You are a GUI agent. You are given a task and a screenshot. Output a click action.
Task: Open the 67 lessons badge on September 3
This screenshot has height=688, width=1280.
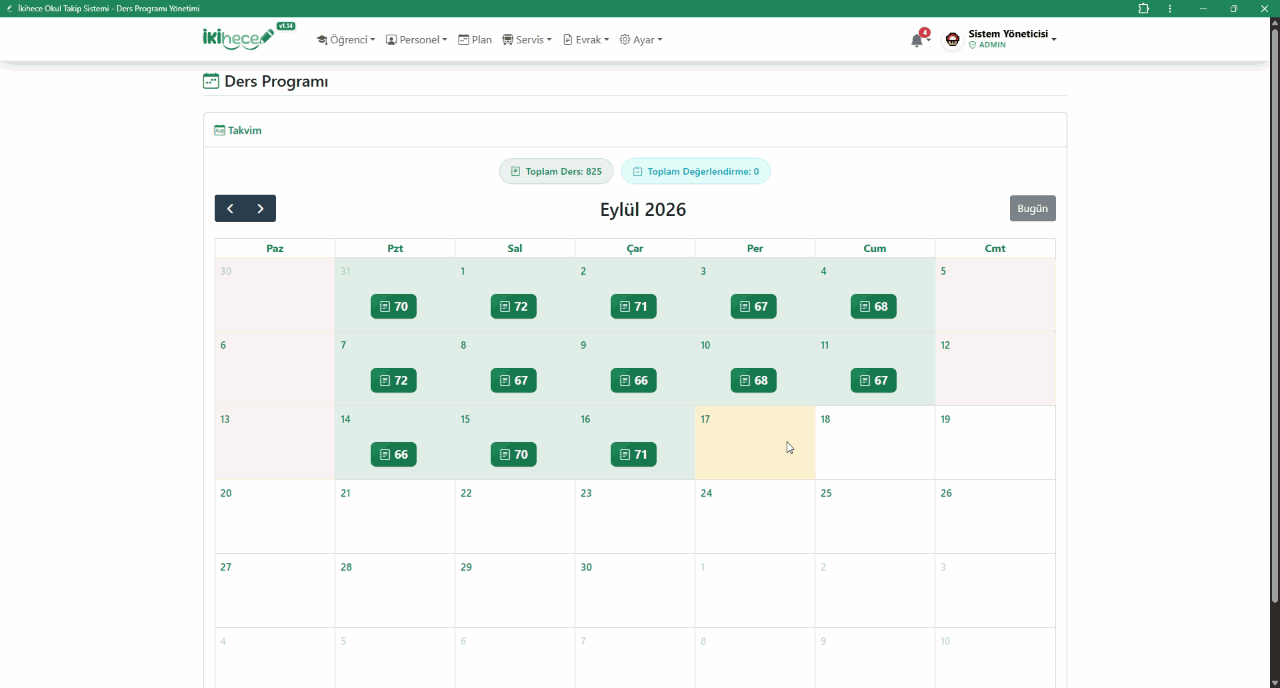tap(753, 306)
